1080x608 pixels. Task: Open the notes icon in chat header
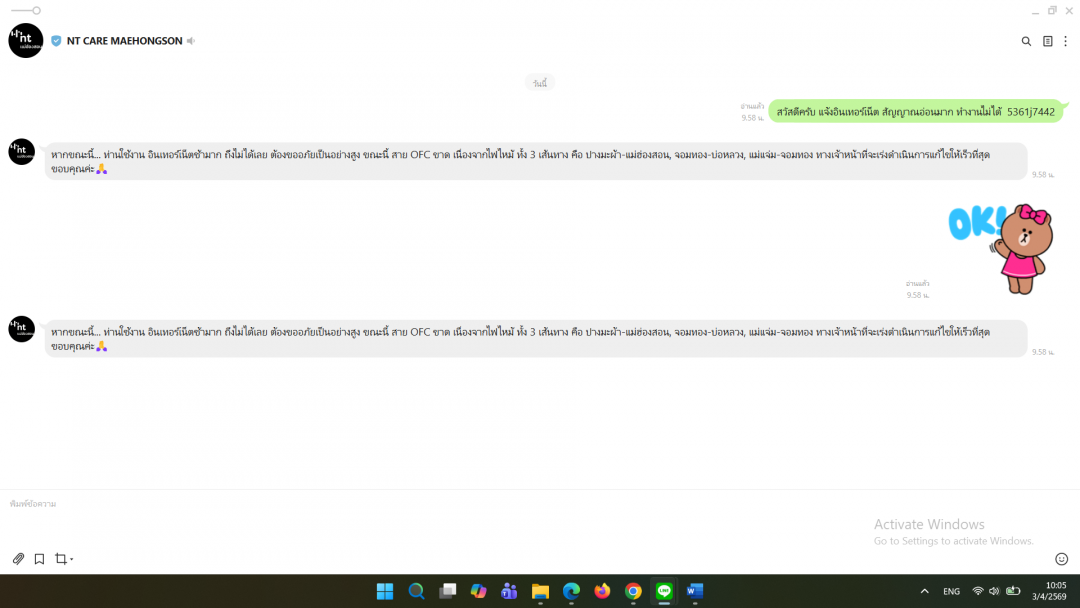click(1047, 41)
